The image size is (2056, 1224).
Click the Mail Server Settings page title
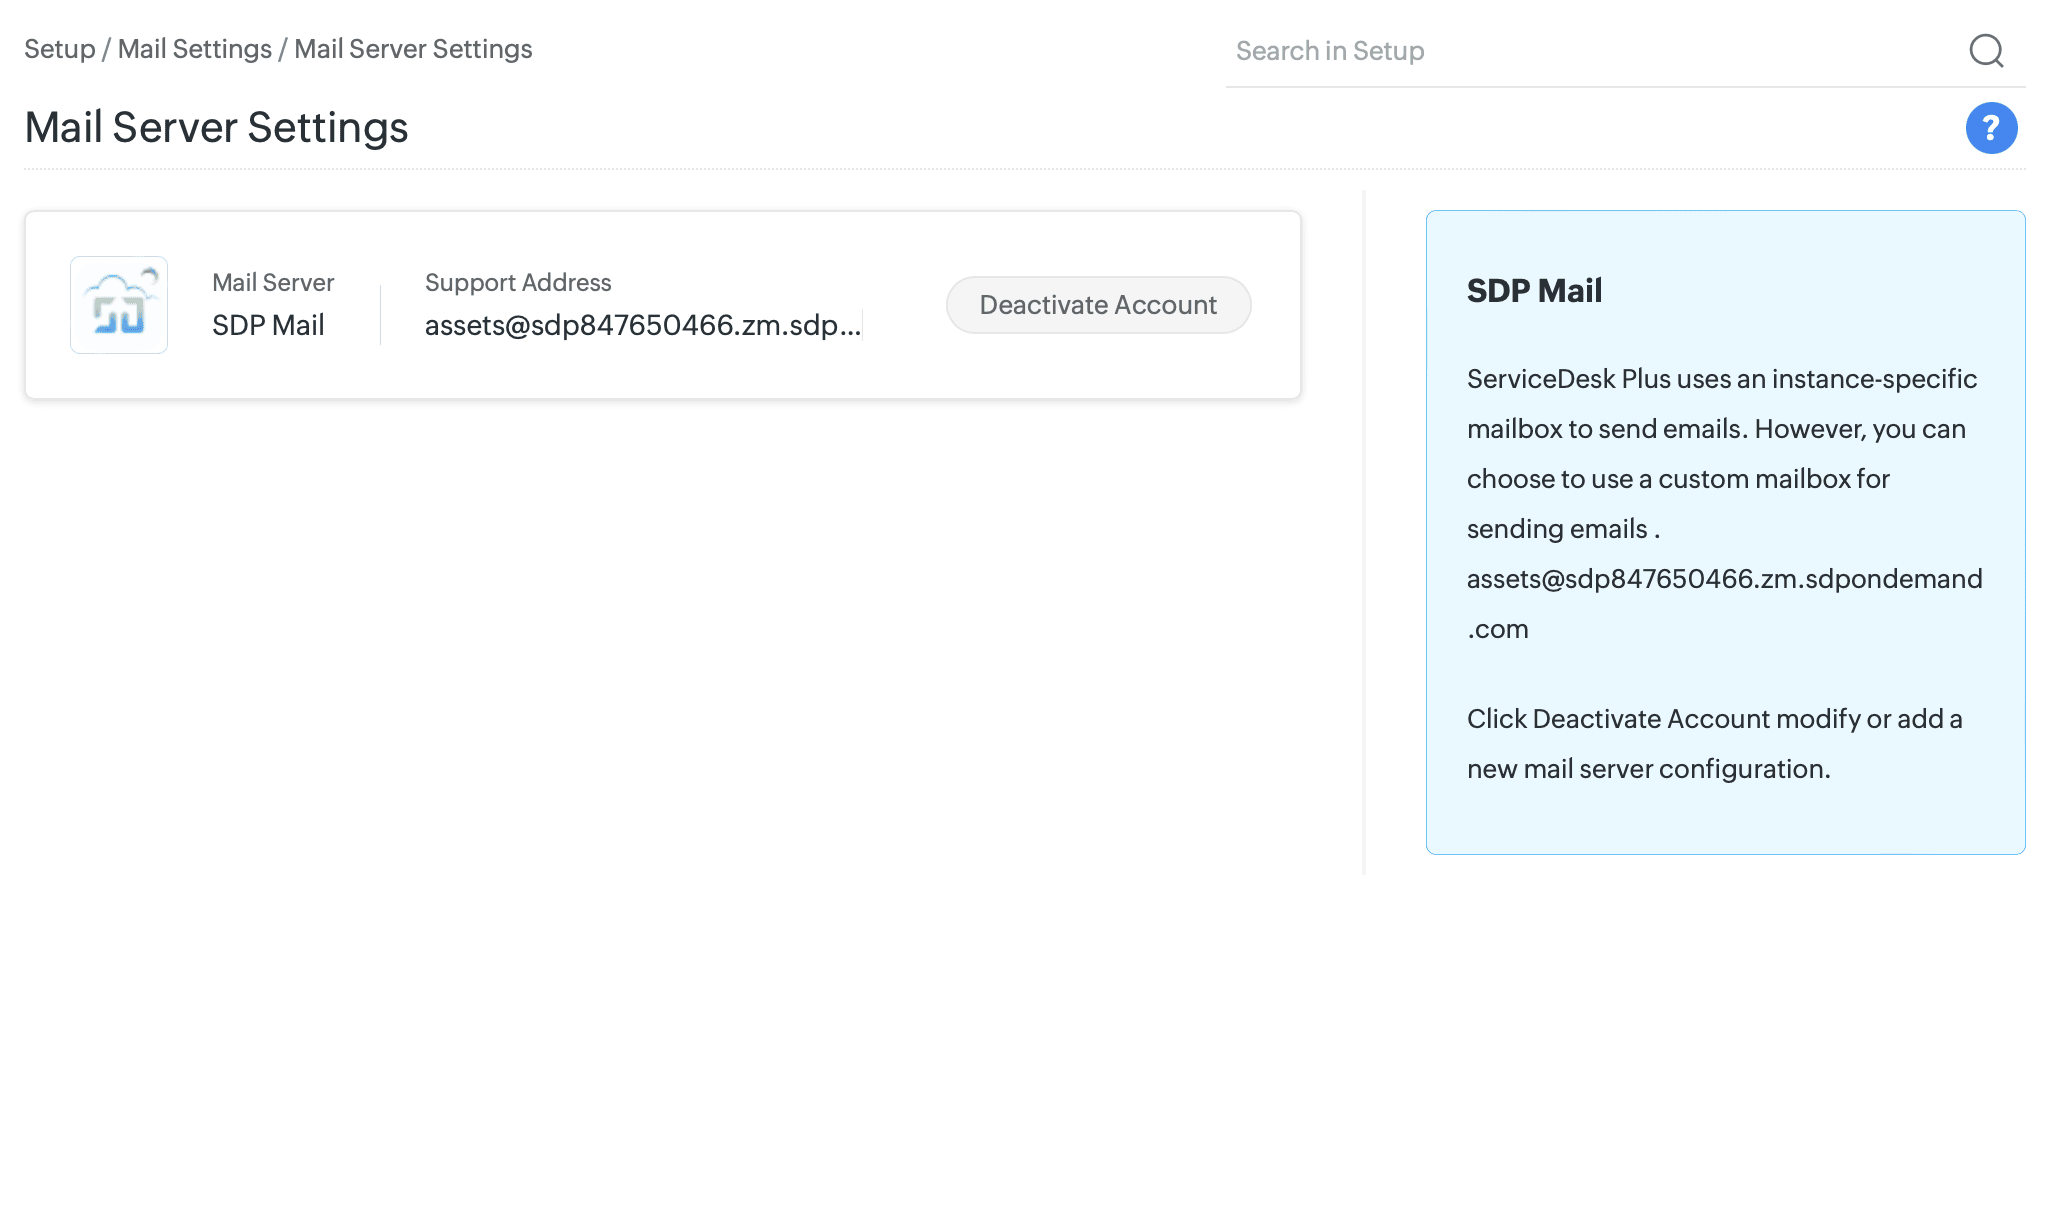(x=216, y=128)
